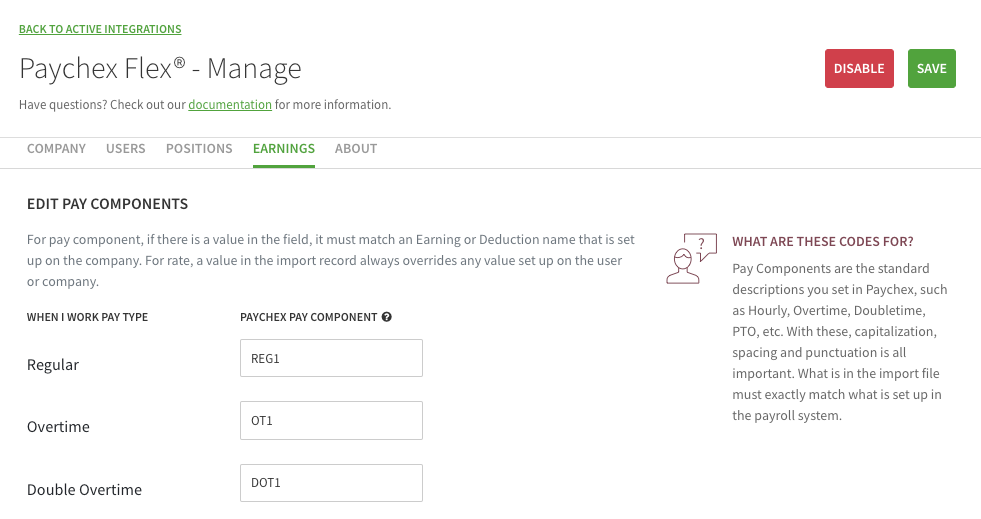
Task: Click the Double Overtime pay type label
Action: 84,490
